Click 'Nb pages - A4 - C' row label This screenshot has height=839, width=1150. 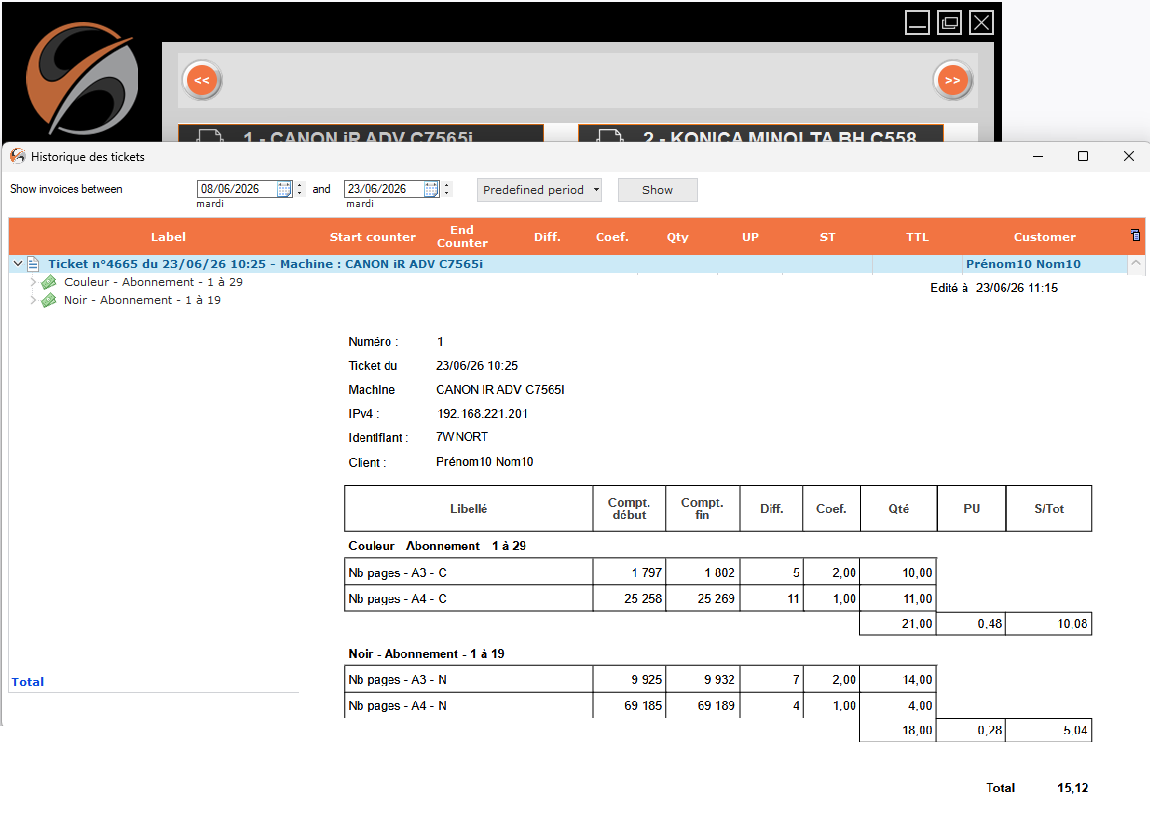[x=398, y=598]
